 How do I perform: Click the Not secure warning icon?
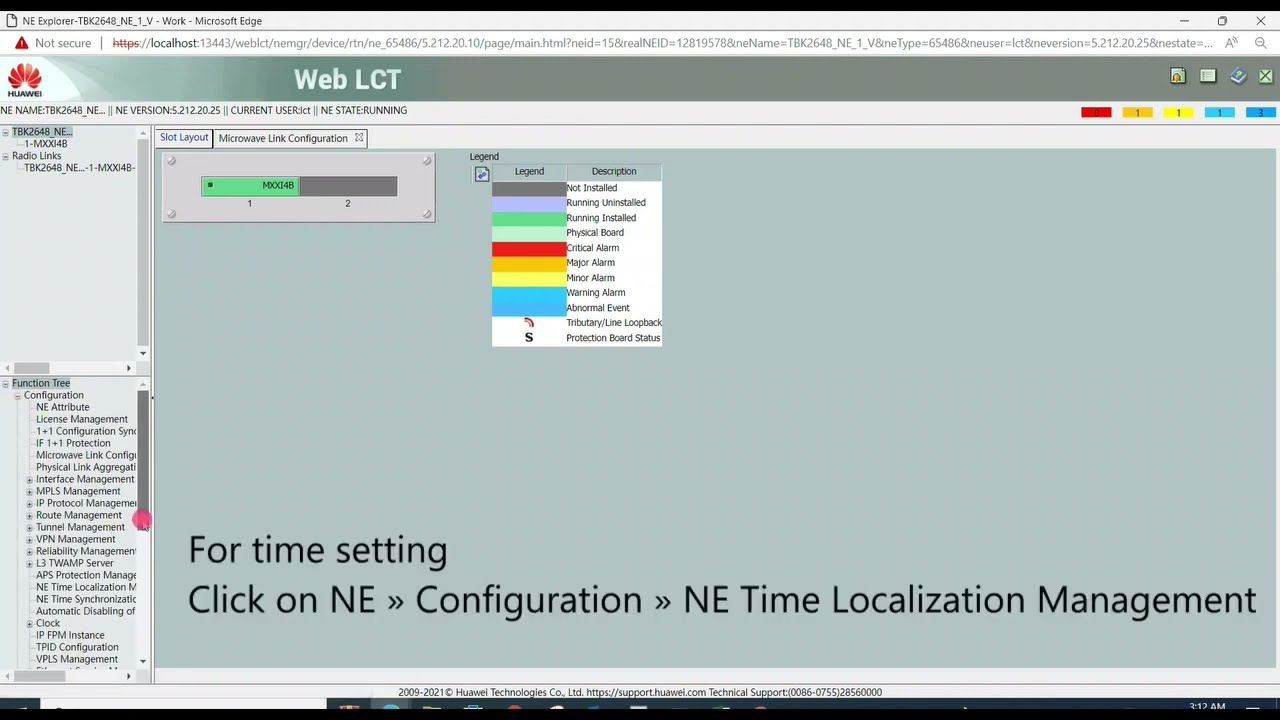21,43
